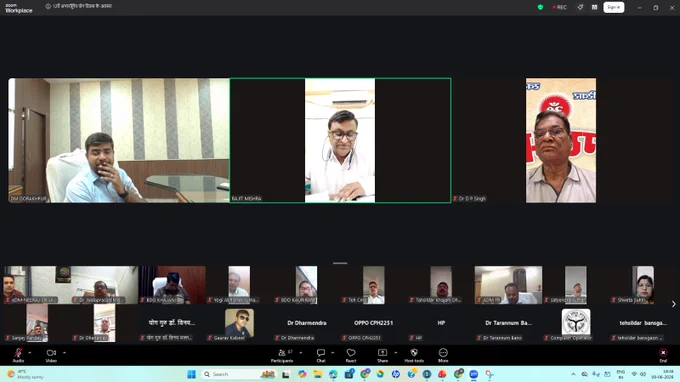The image size is (680, 382).
Task: Change layout using the View grid icon
Action: (595, 7)
